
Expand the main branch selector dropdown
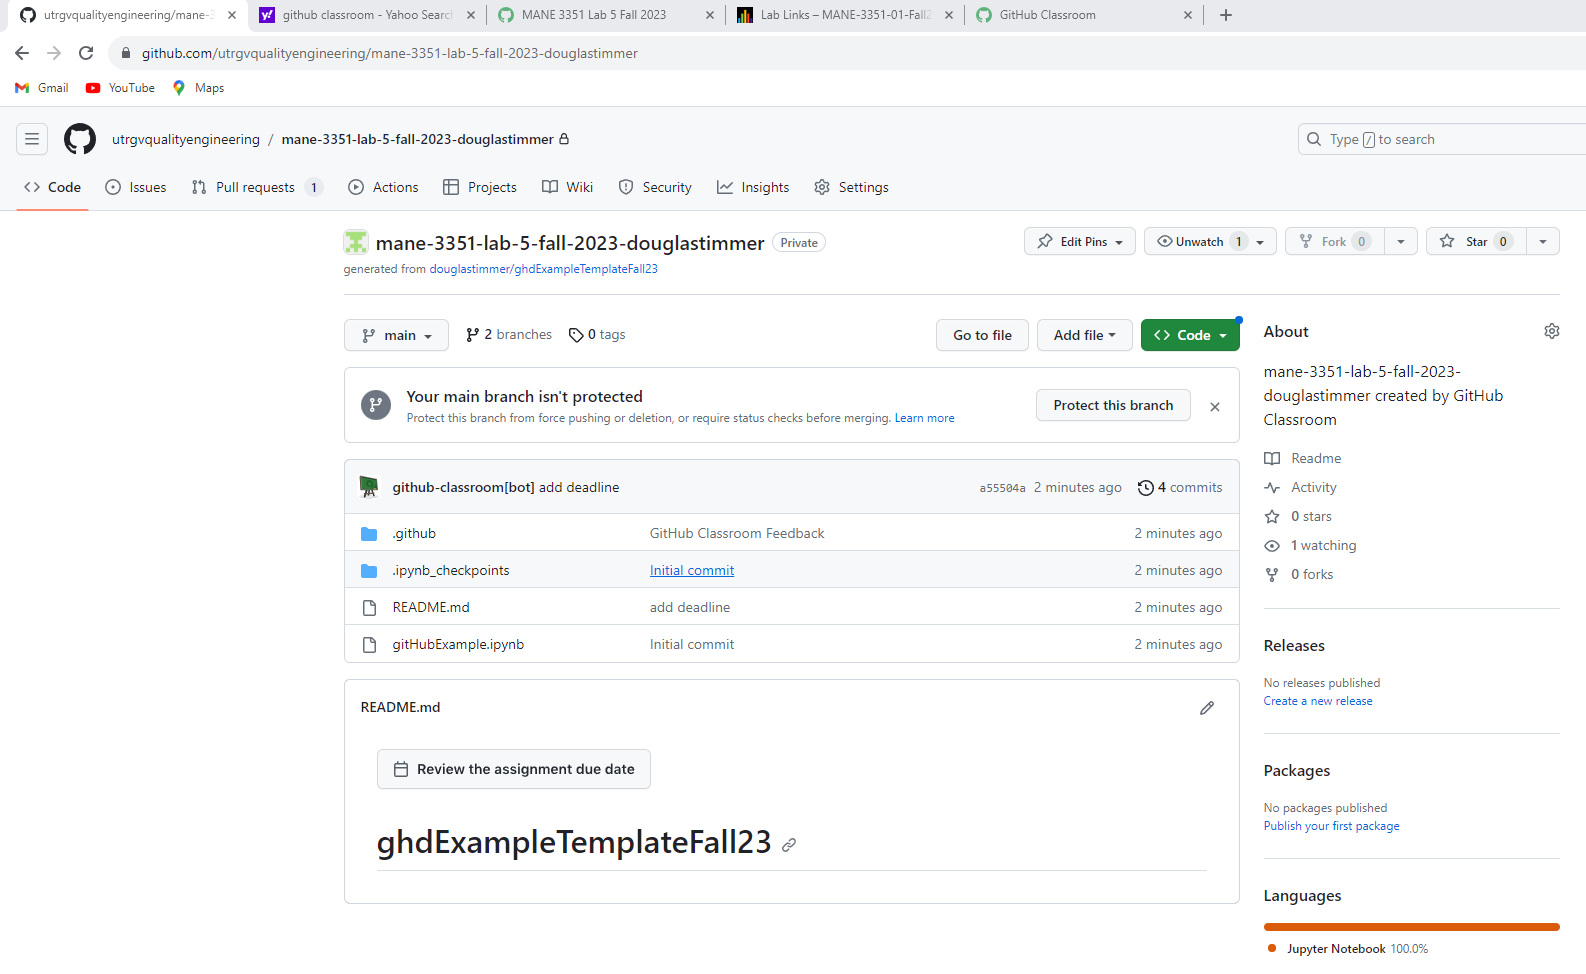396,335
